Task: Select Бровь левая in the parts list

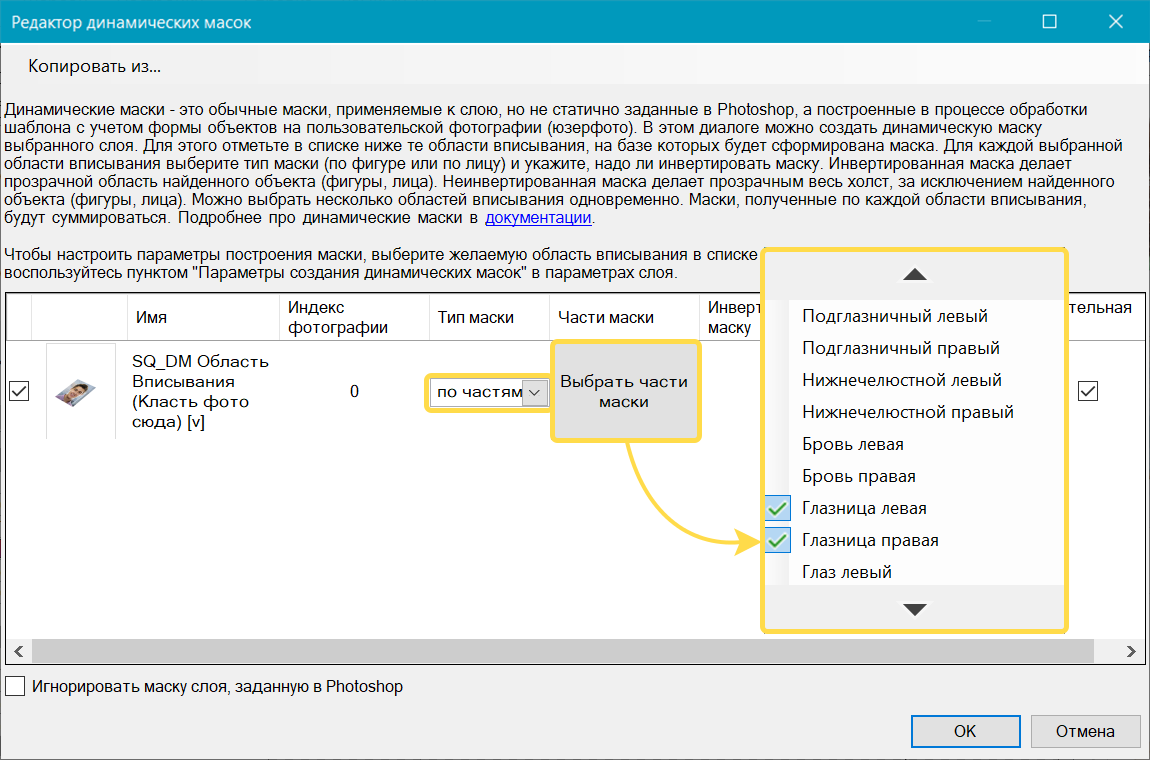Action: pyautogui.click(x=853, y=444)
